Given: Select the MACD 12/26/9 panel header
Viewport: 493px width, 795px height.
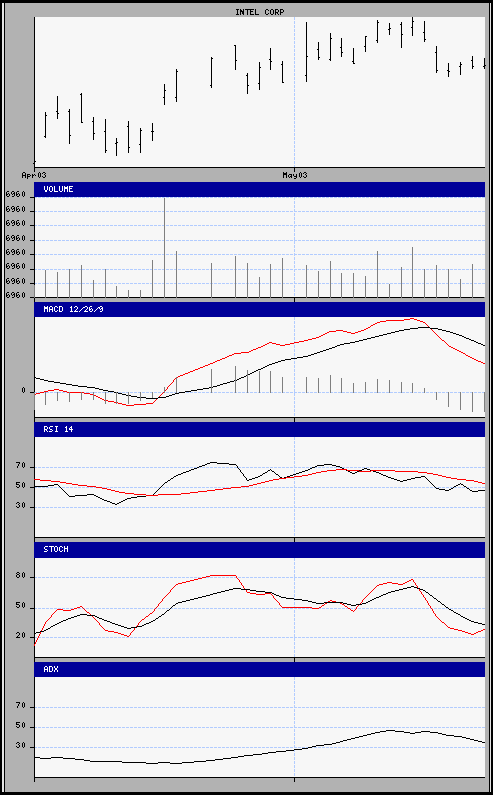Looking at the screenshot, I should click(260, 309).
